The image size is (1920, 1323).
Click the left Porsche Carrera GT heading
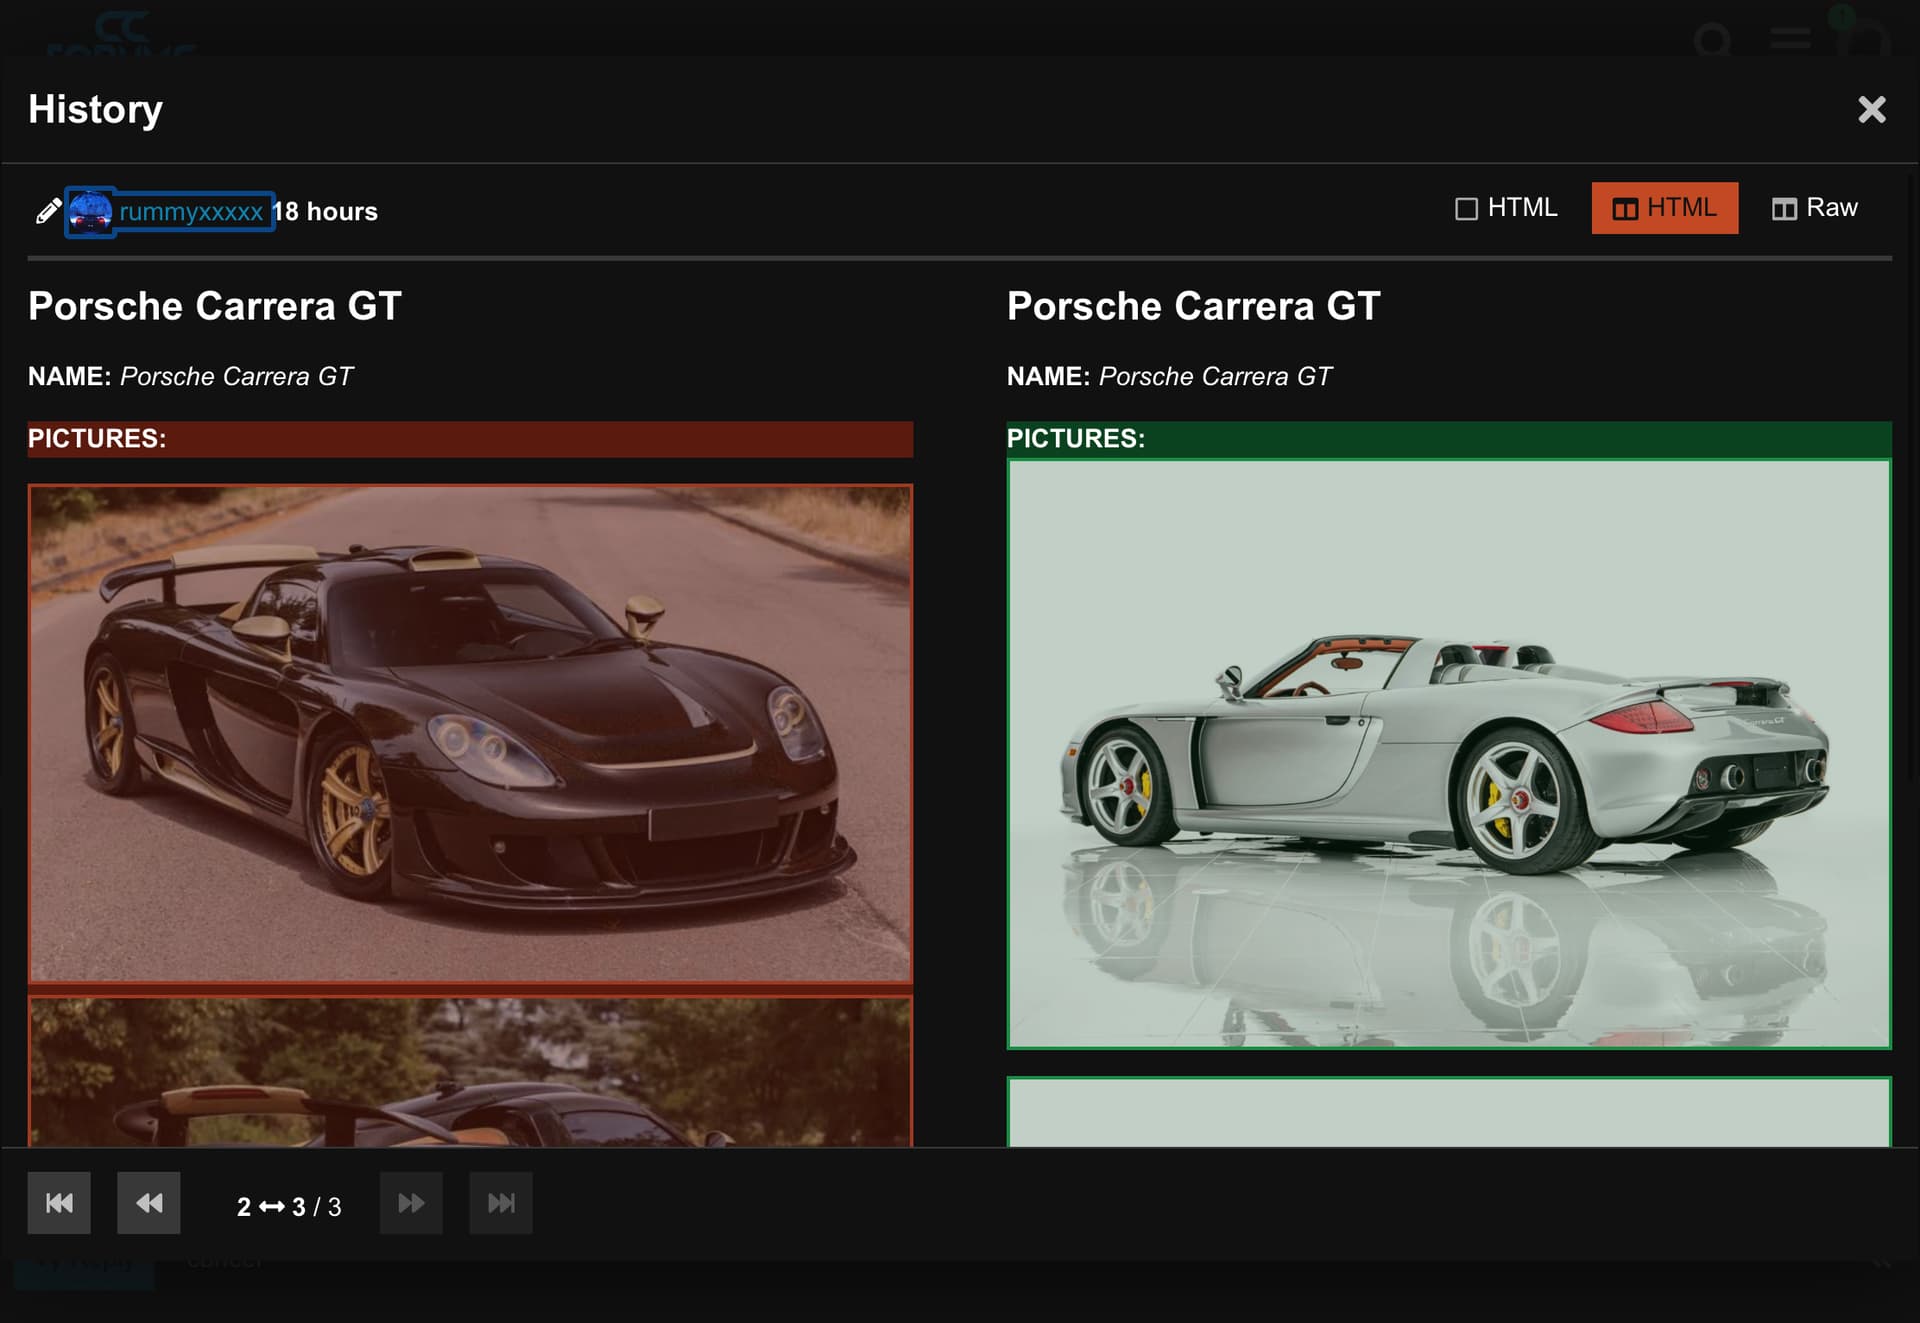[215, 306]
